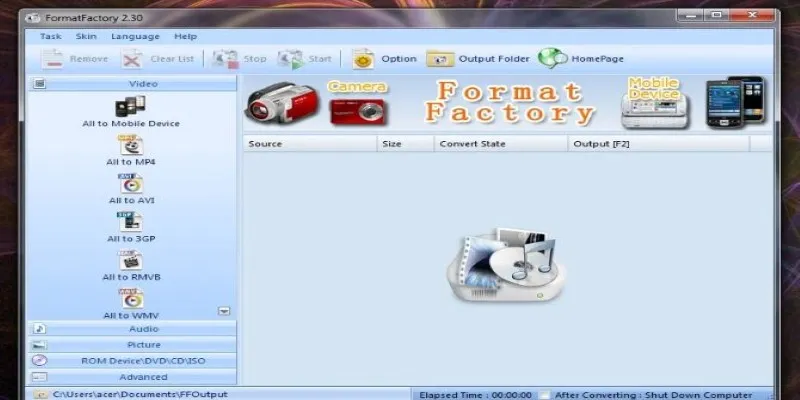Select the All to 3GP icon
The height and width of the screenshot is (400, 800).
click(131, 221)
